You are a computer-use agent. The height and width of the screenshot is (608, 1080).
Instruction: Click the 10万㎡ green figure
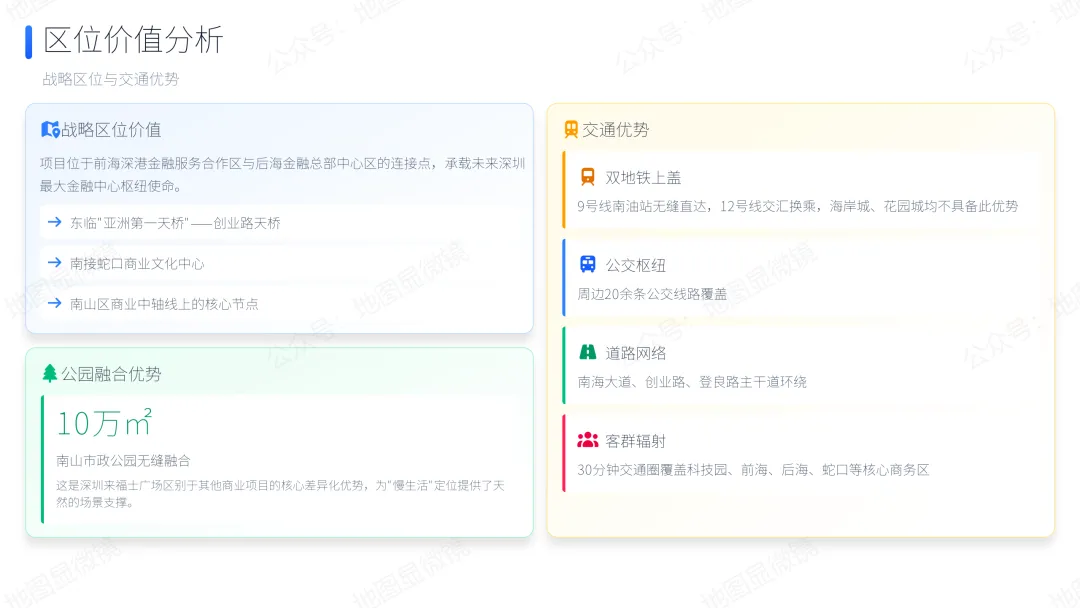coord(104,423)
